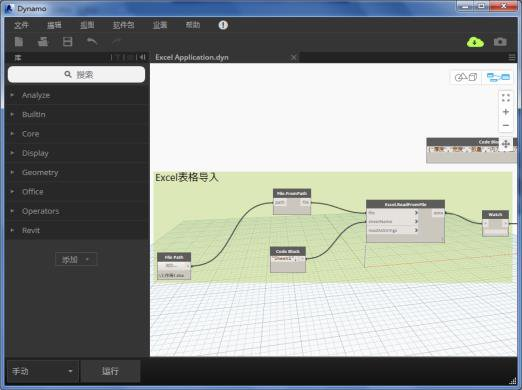The image size is (522, 390).
Task: Expand the Operators library category
Action: [x=77, y=211]
